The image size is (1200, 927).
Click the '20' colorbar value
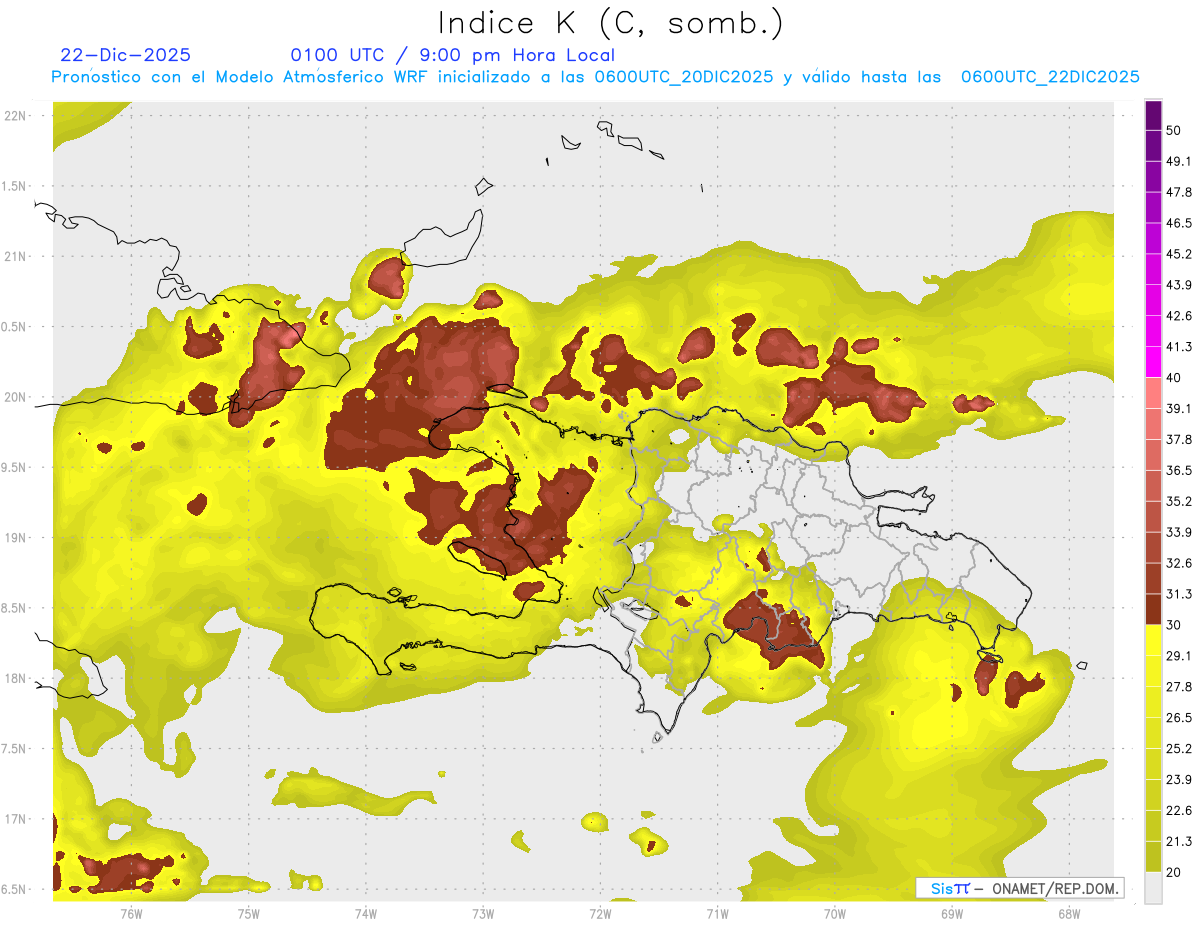(x=1174, y=872)
